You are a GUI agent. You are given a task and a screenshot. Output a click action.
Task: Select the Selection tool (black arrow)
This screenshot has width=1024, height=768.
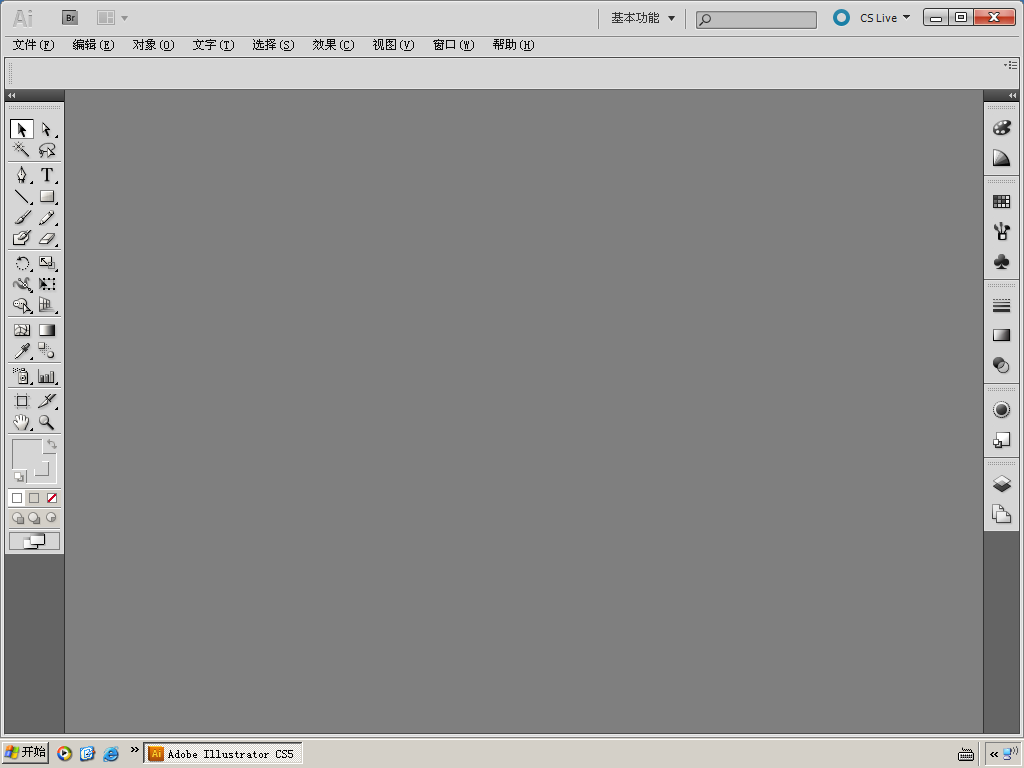[x=22, y=129]
